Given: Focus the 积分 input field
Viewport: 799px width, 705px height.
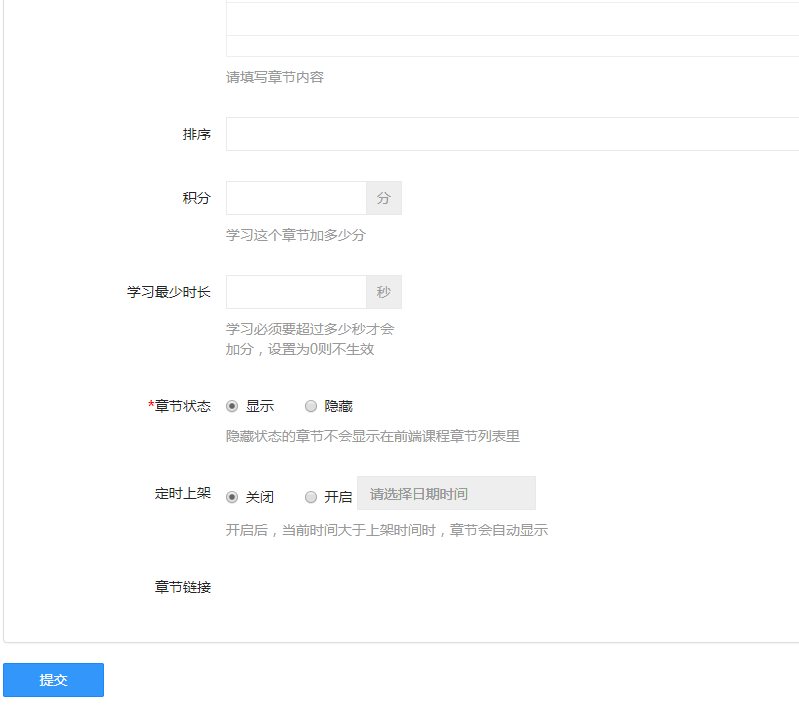Looking at the screenshot, I should click(x=296, y=198).
